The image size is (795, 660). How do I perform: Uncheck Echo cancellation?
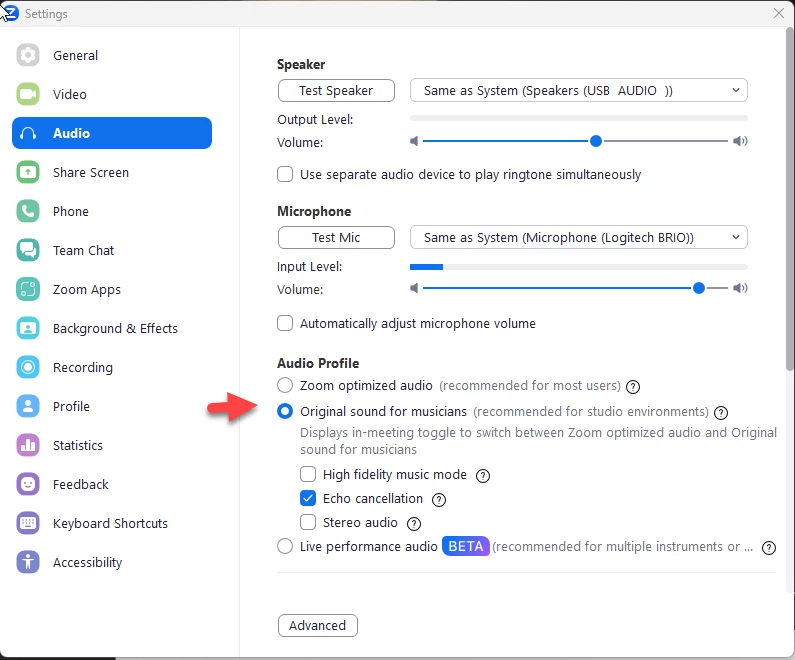[308, 498]
